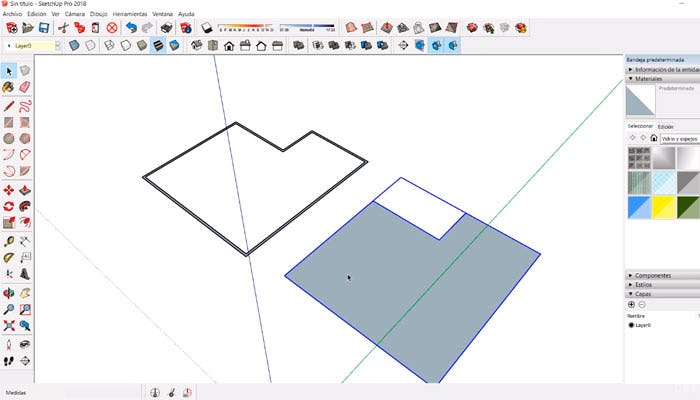Click the red Erase circle icon
This screenshot has width=700, height=400.
click(112, 28)
